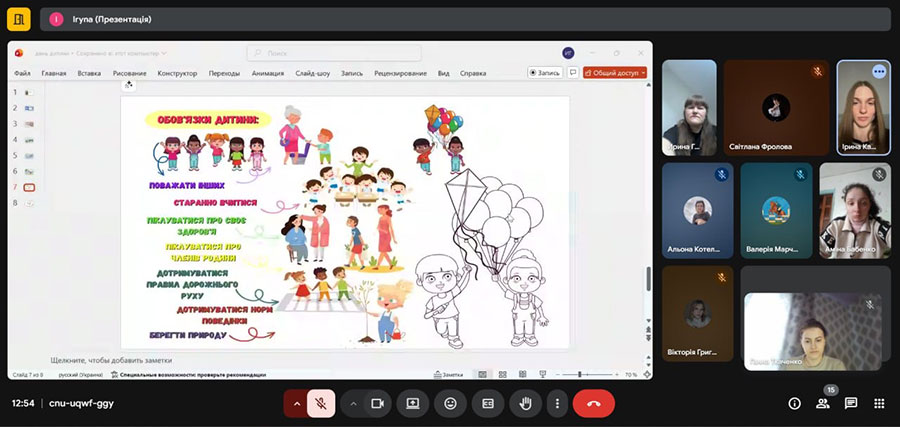900x427 pixels.
Task: Select slide 2 thumbnail
Action: coord(29,108)
